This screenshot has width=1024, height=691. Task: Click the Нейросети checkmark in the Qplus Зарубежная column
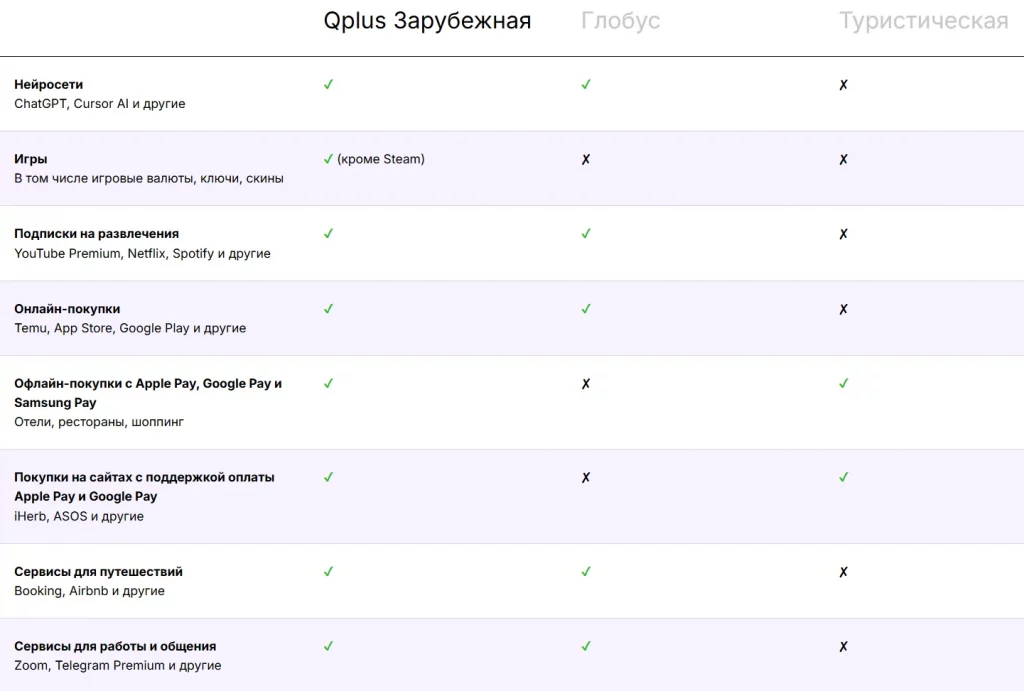click(328, 85)
